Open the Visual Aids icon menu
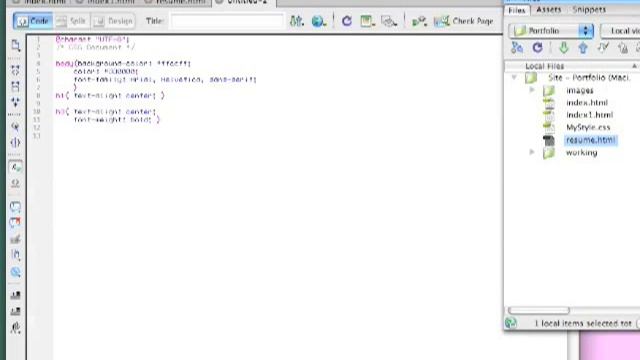The image size is (640, 360). [x=389, y=21]
